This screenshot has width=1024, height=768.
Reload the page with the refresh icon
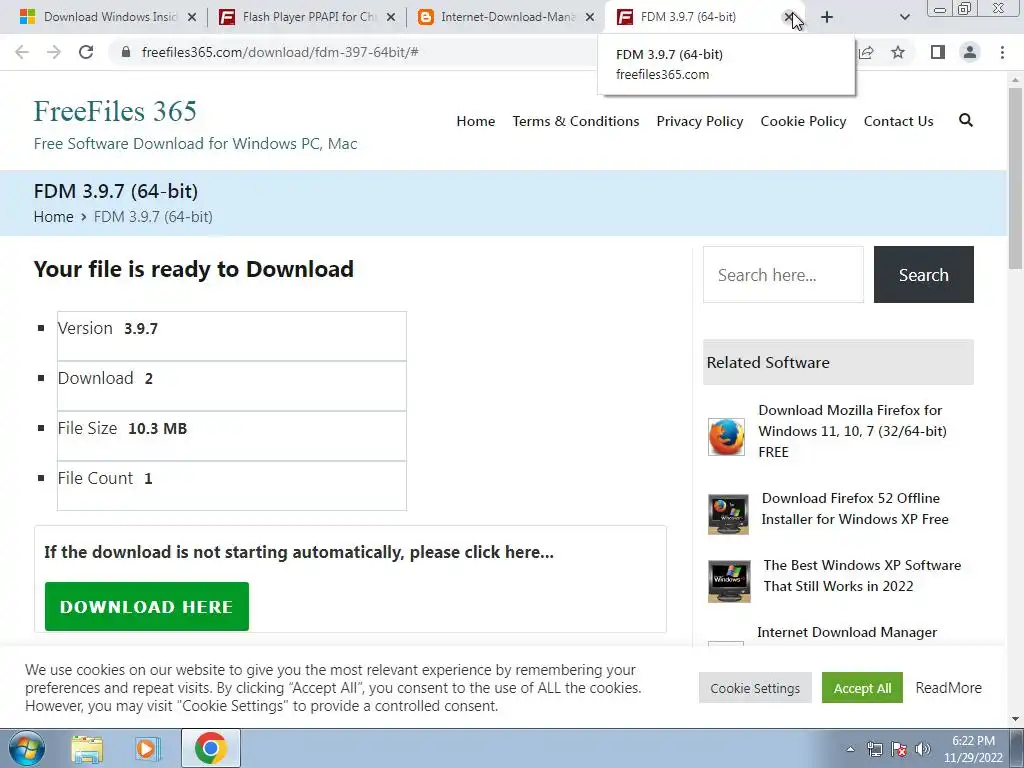[x=86, y=52]
